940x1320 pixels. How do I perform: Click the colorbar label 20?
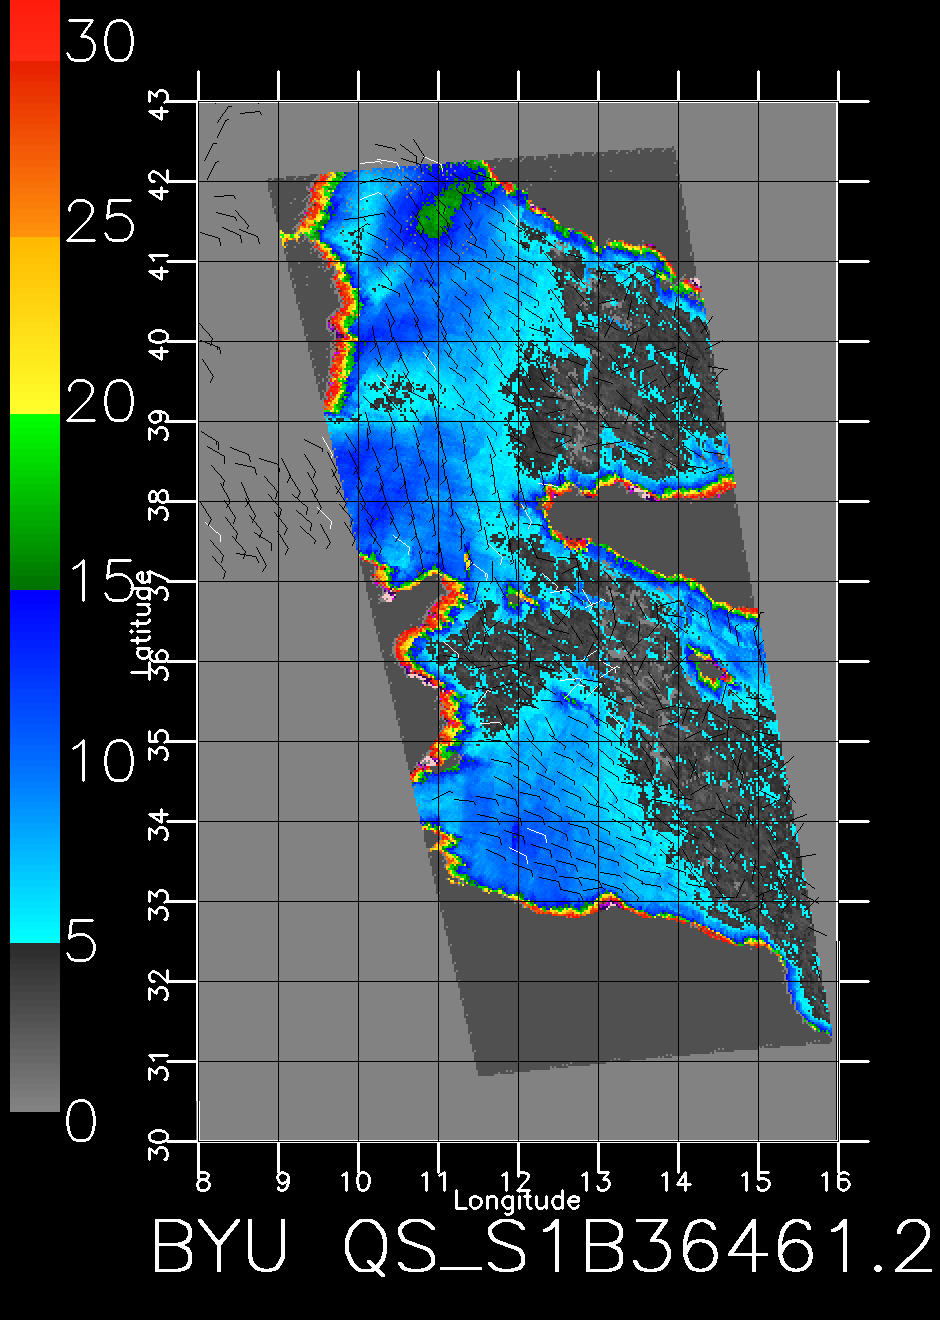point(99,402)
